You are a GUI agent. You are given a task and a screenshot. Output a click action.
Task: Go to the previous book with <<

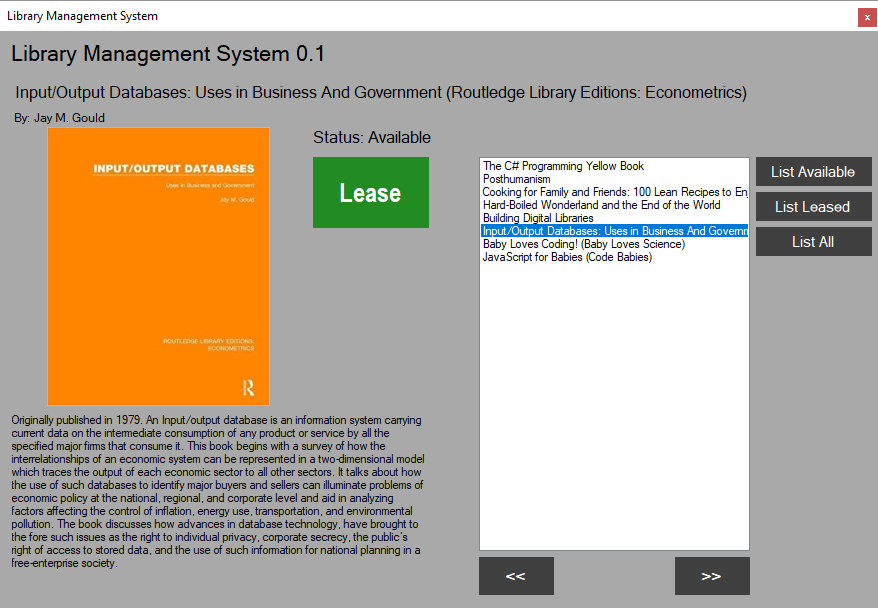point(516,576)
